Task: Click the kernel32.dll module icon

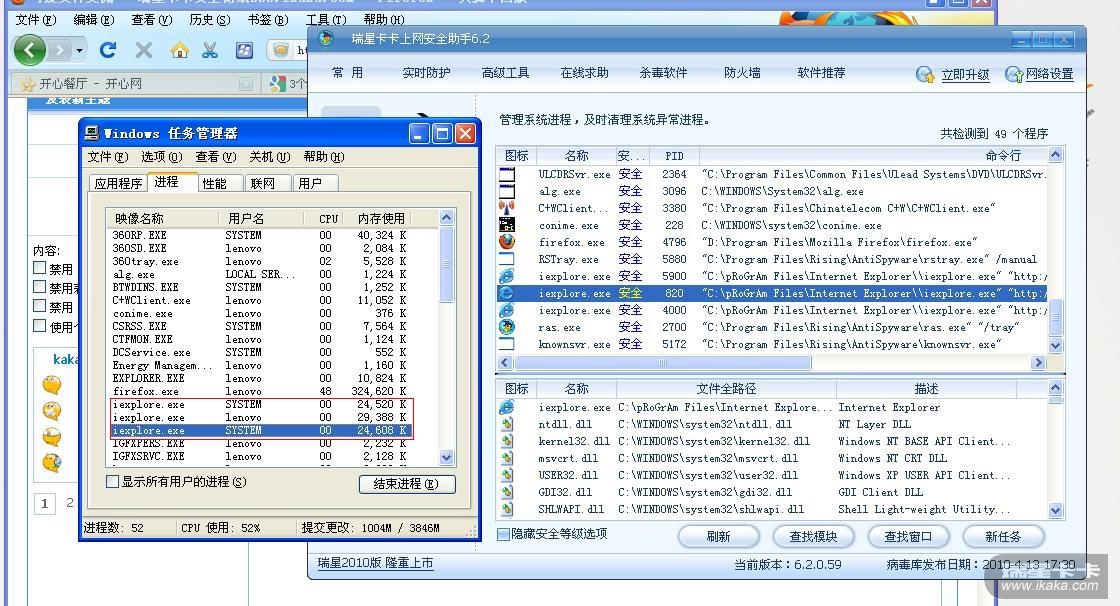Action: (506, 441)
